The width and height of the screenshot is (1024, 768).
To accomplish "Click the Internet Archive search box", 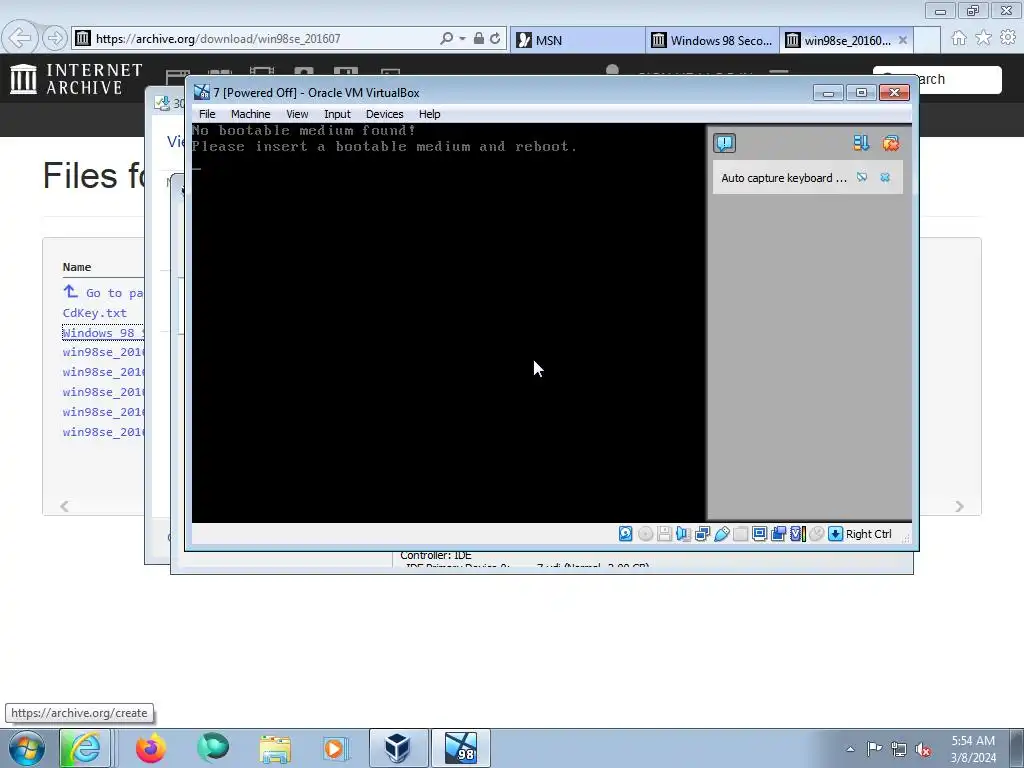I will (x=937, y=79).
